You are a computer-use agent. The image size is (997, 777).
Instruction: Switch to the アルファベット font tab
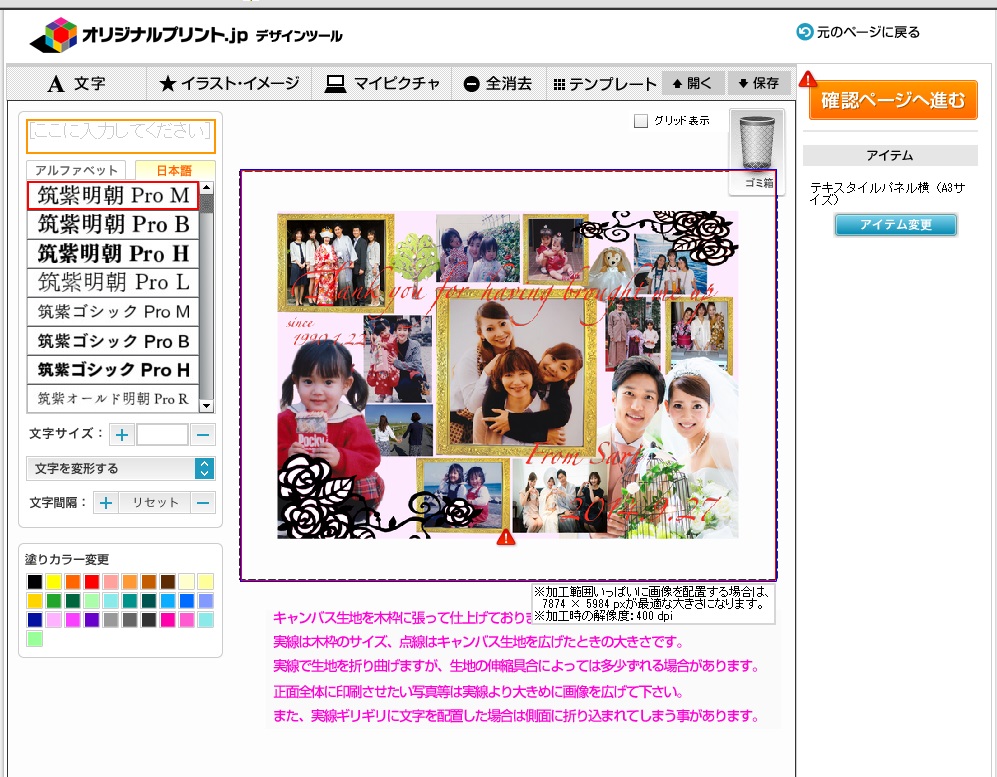pyautogui.click(x=76, y=170)
